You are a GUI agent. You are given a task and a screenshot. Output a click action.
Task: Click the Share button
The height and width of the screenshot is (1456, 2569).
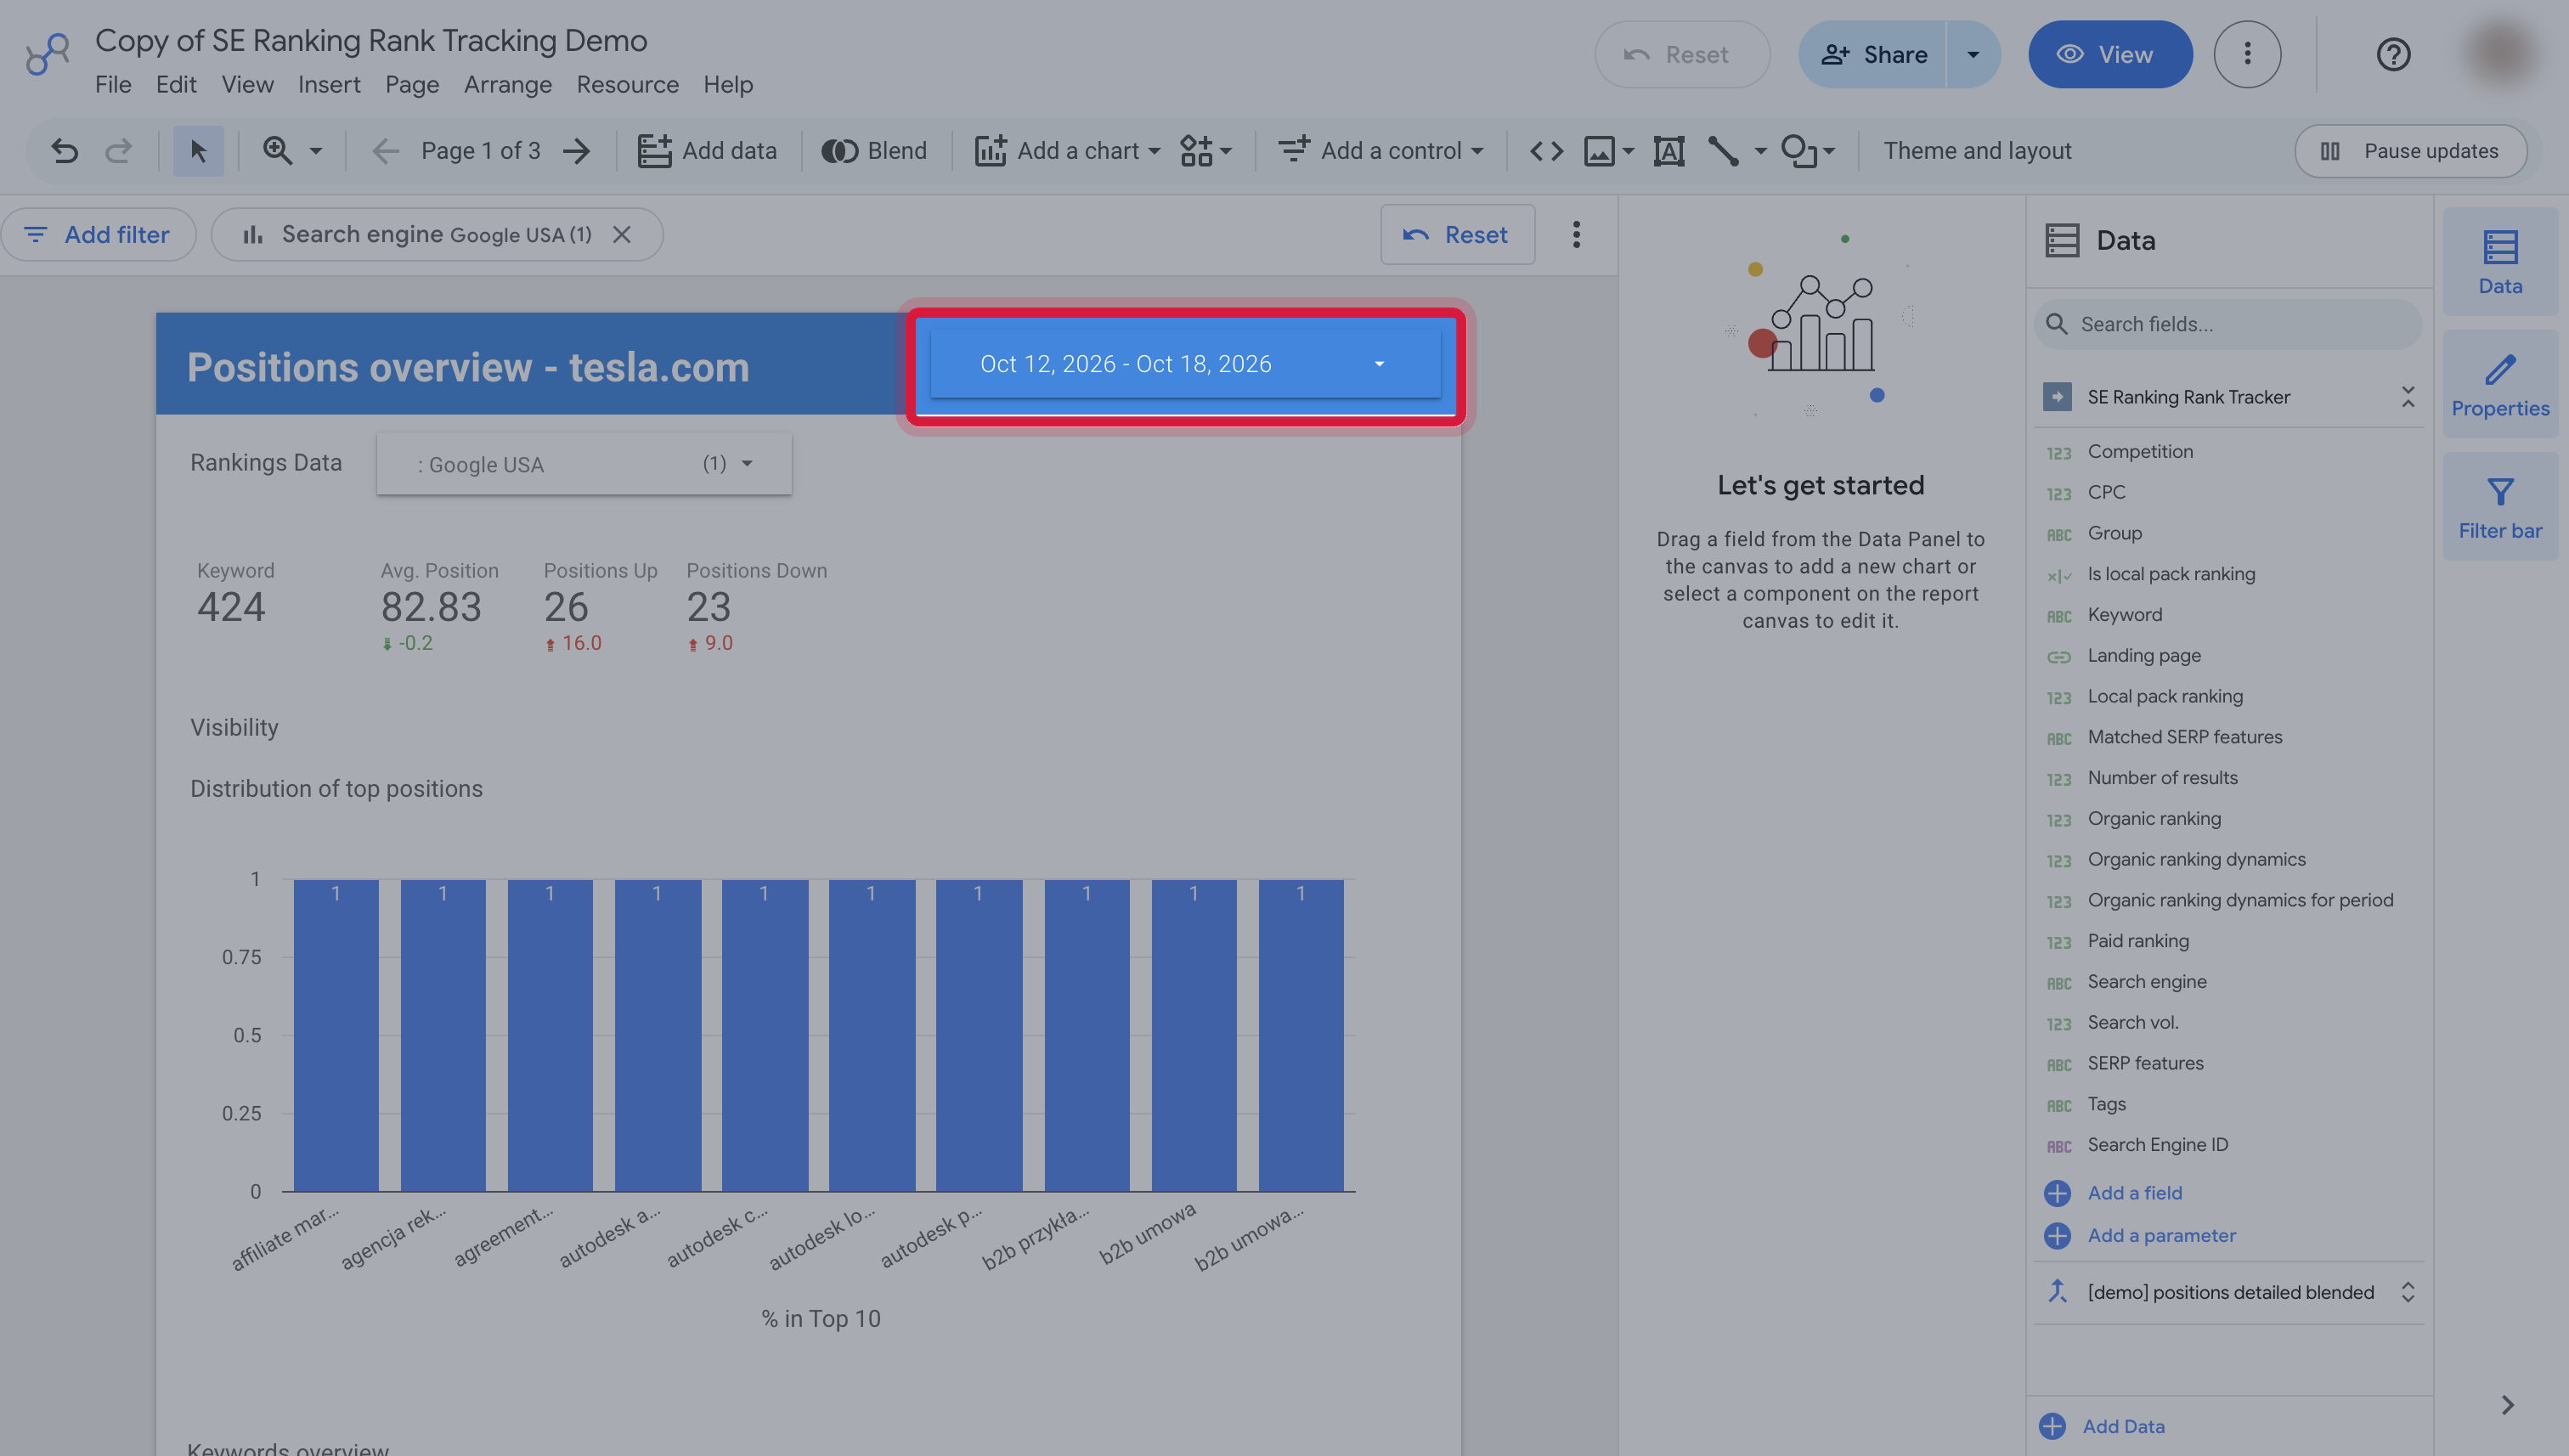tap(1873, 54)
